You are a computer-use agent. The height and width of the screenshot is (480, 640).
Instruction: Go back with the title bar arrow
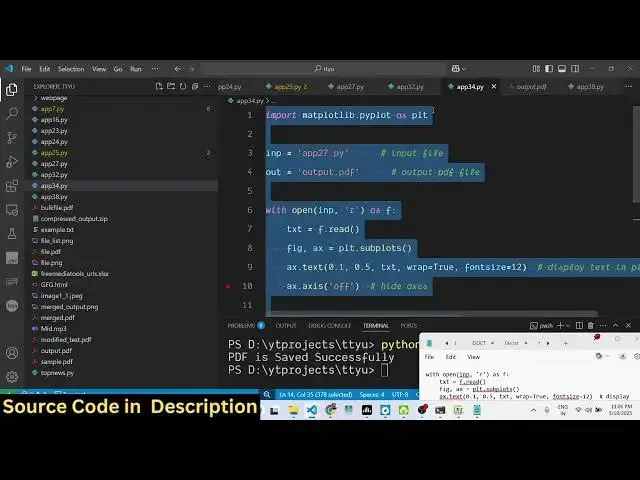[x=178, y=69]
